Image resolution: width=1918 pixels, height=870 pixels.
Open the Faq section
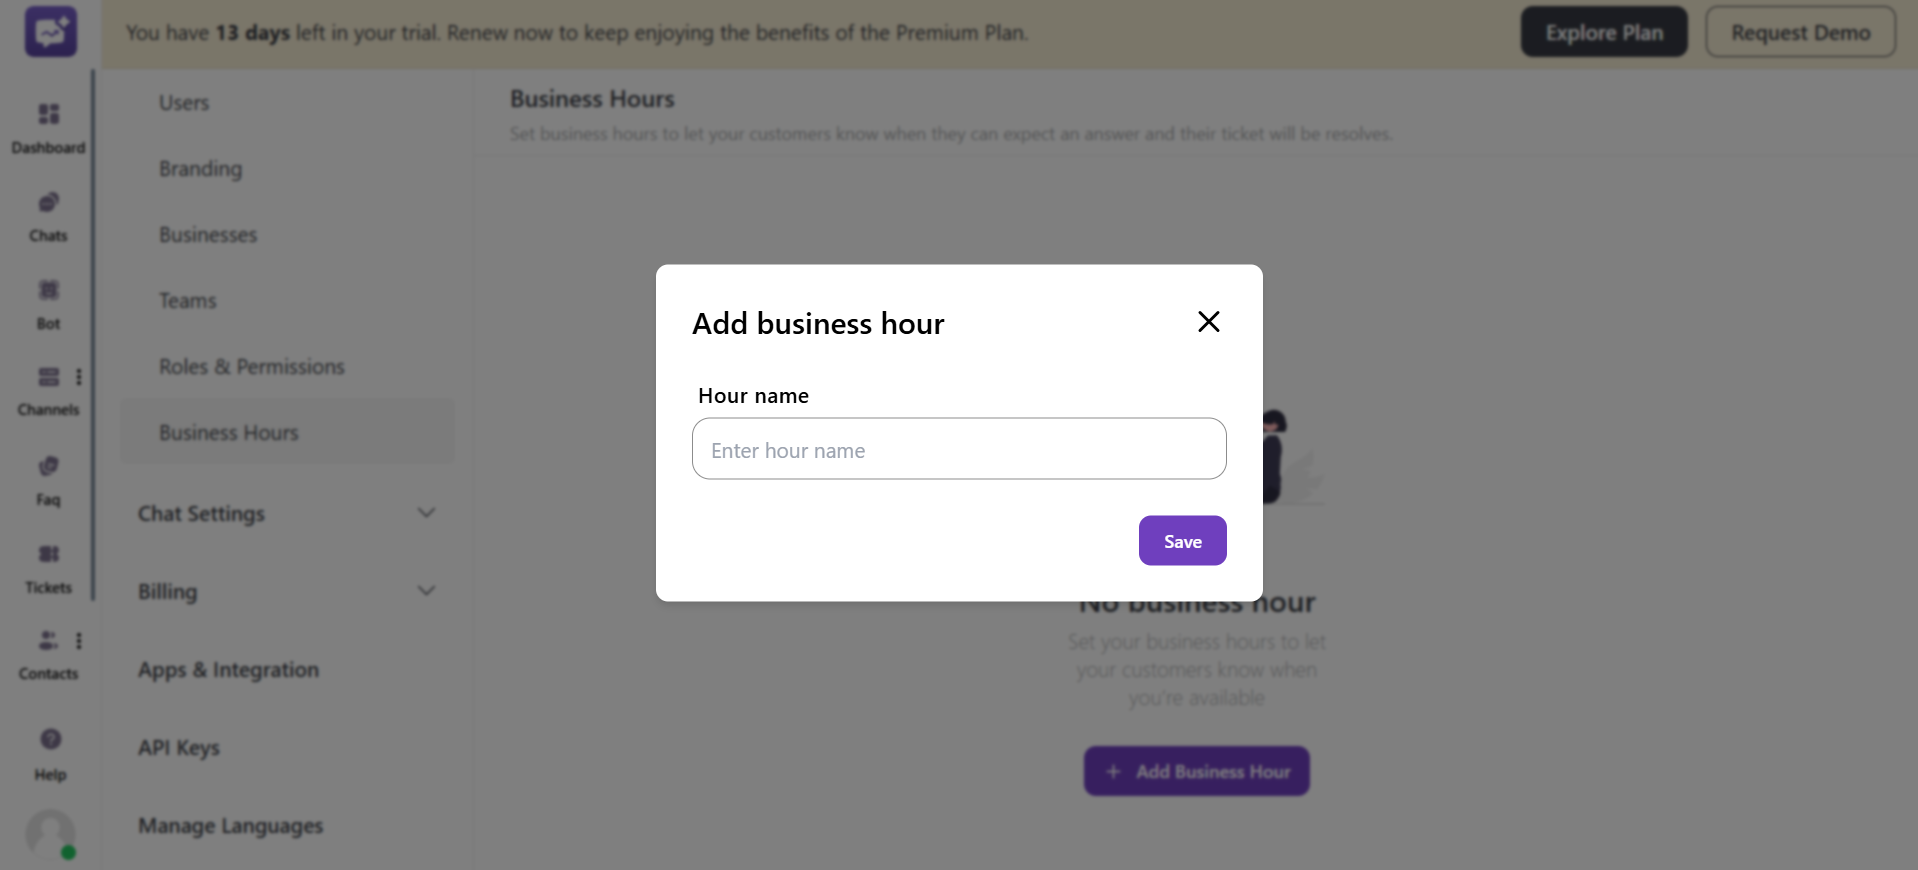tap(47, 478)
